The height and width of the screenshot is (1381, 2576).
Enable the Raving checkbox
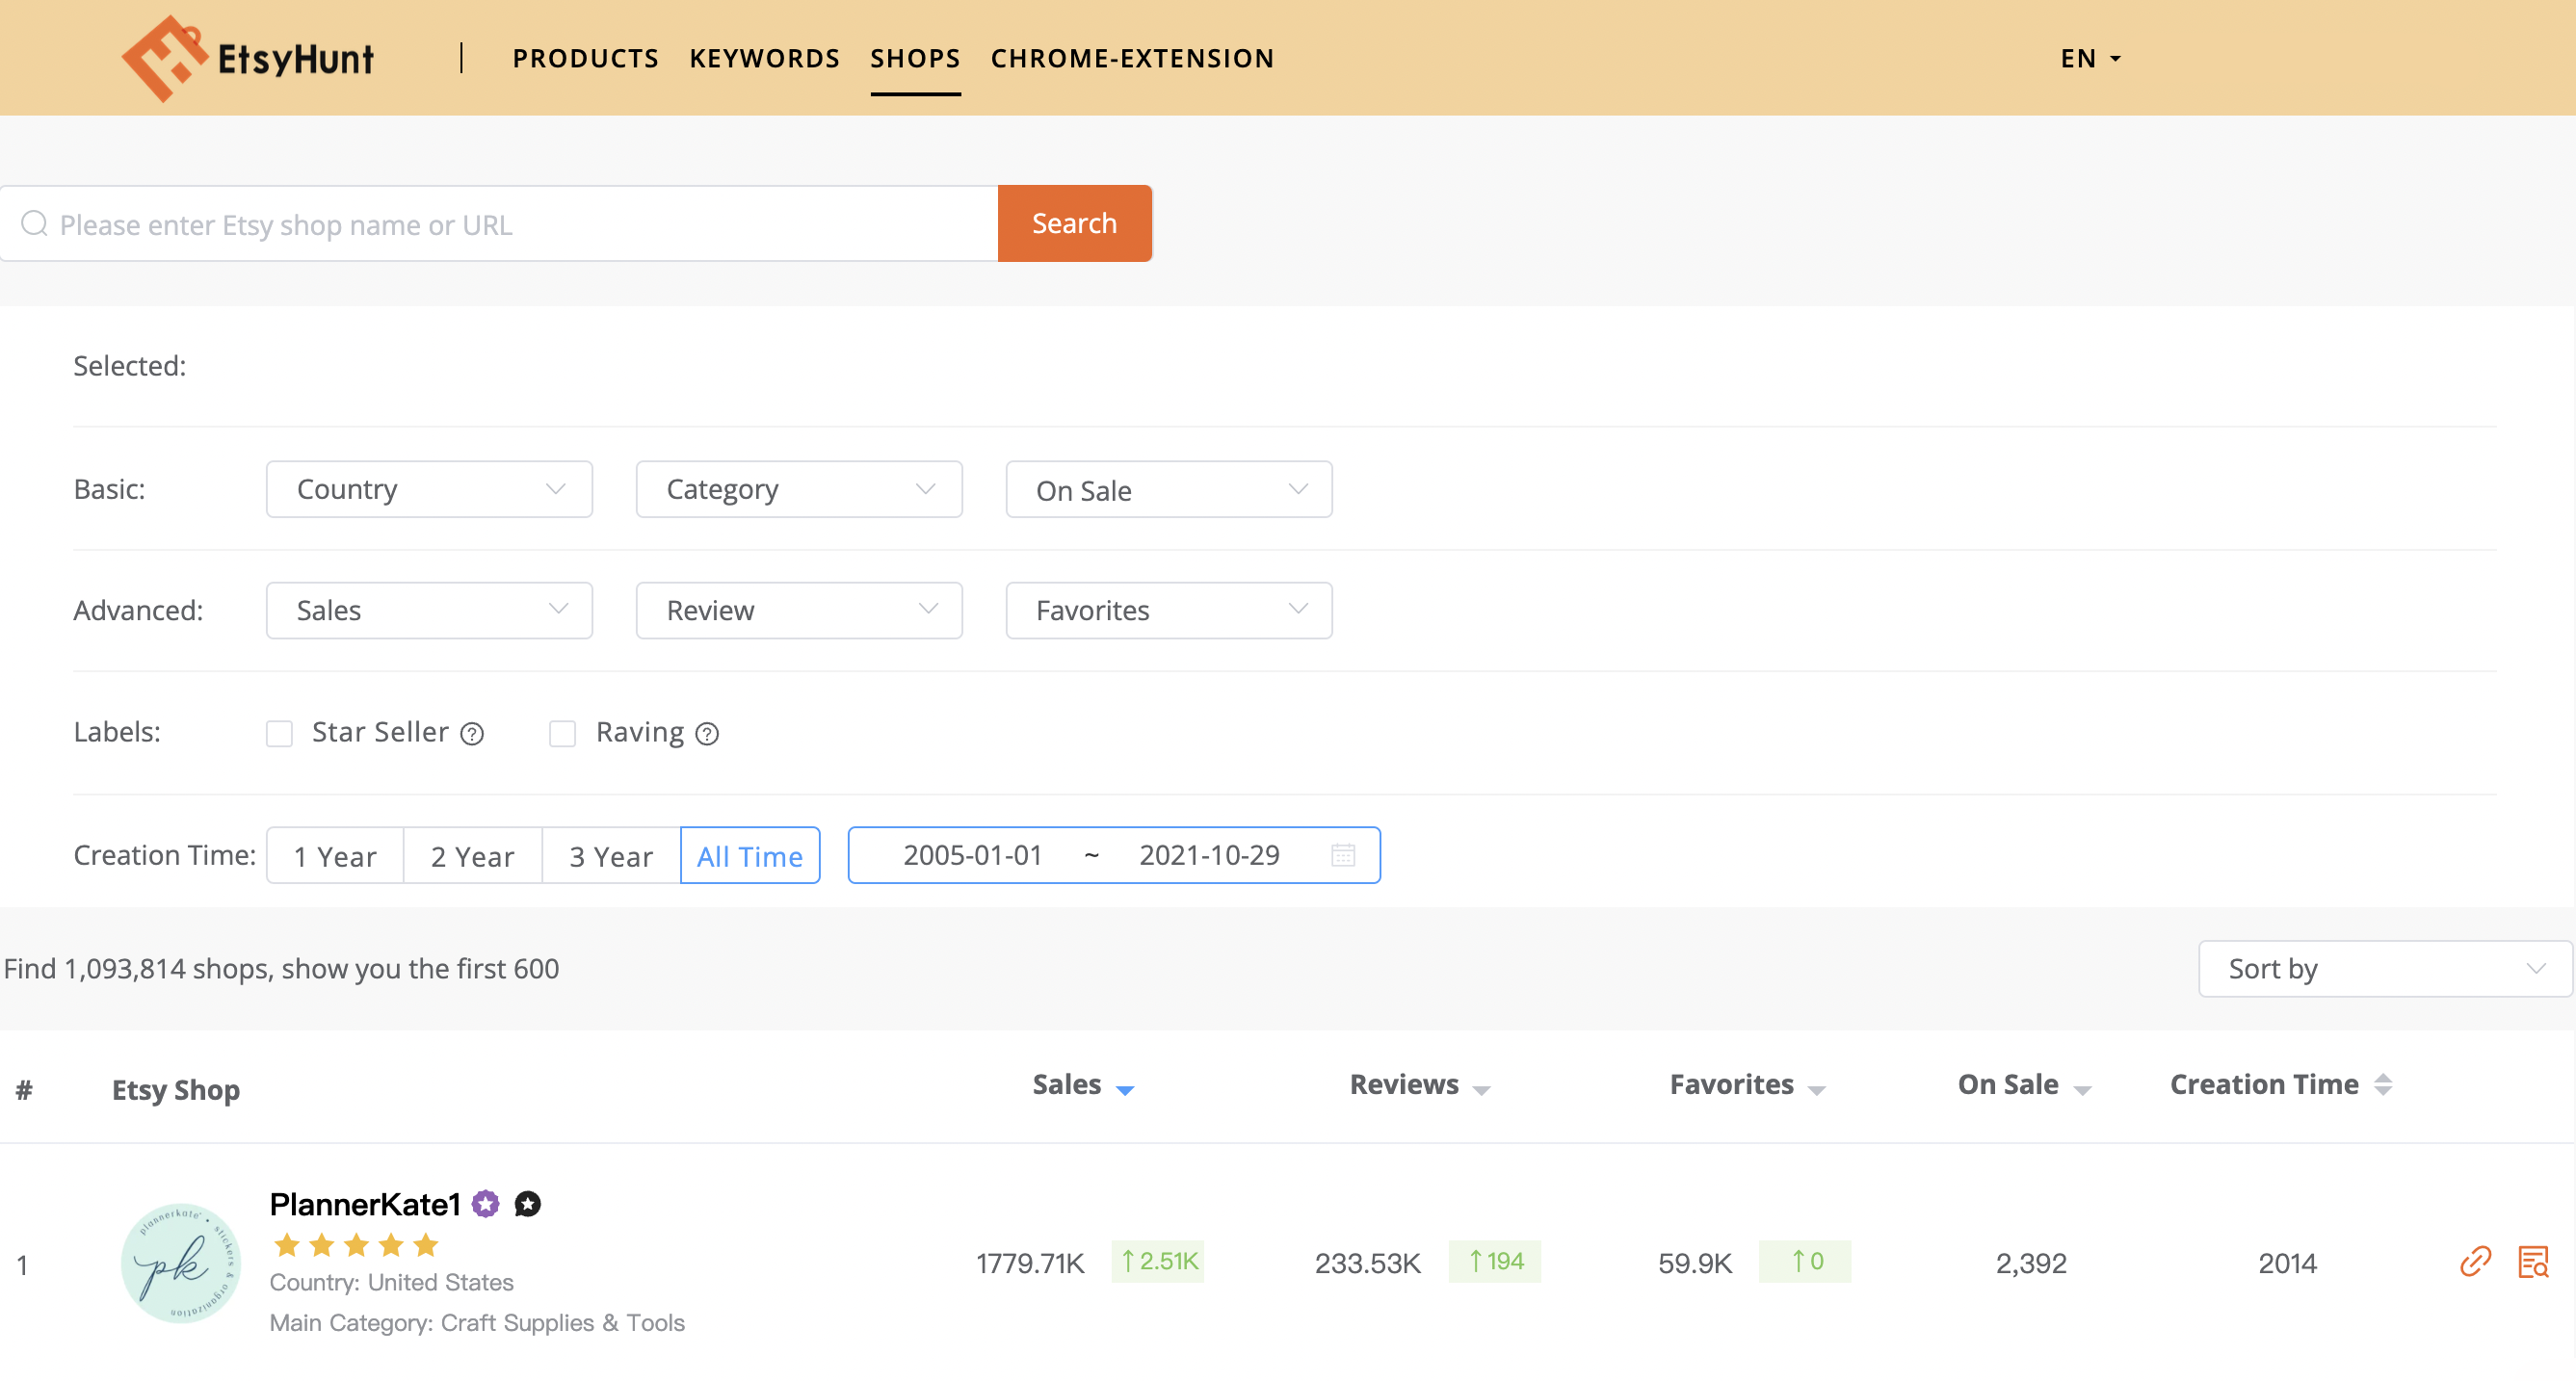coord(562,733)
